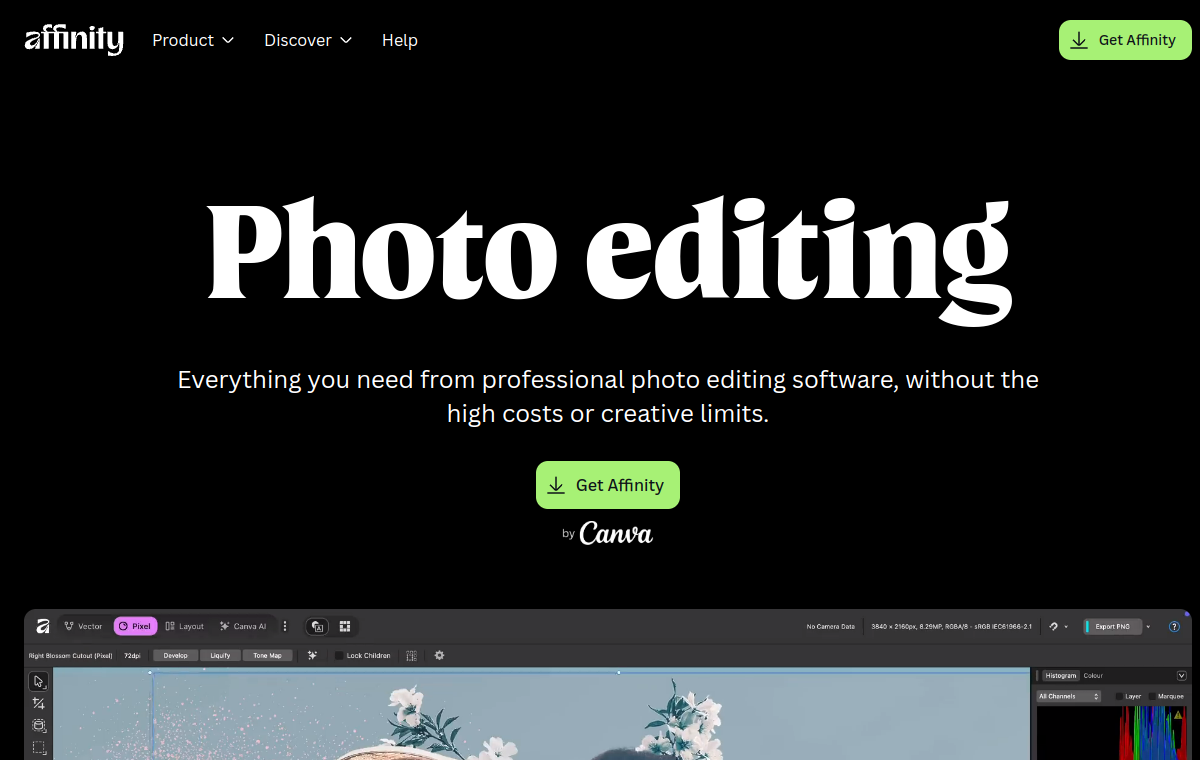This screenshot has width=1200, height=760.
Task: Select the Move tool arrow
Action: click(x=39, y=682)
